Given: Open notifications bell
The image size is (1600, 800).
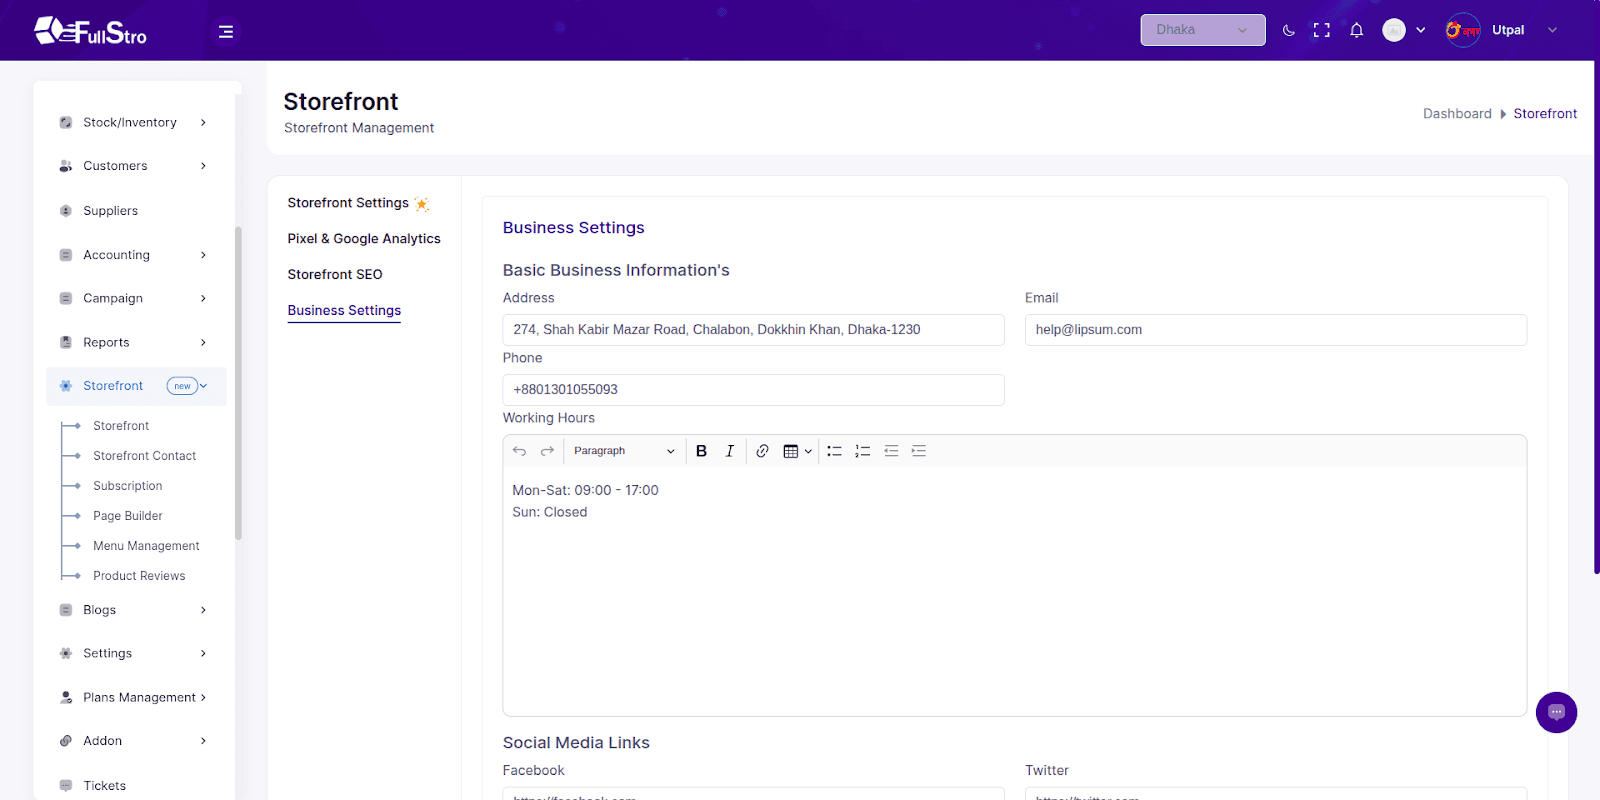Looking at the screenshot, I should click(1357, 30).
